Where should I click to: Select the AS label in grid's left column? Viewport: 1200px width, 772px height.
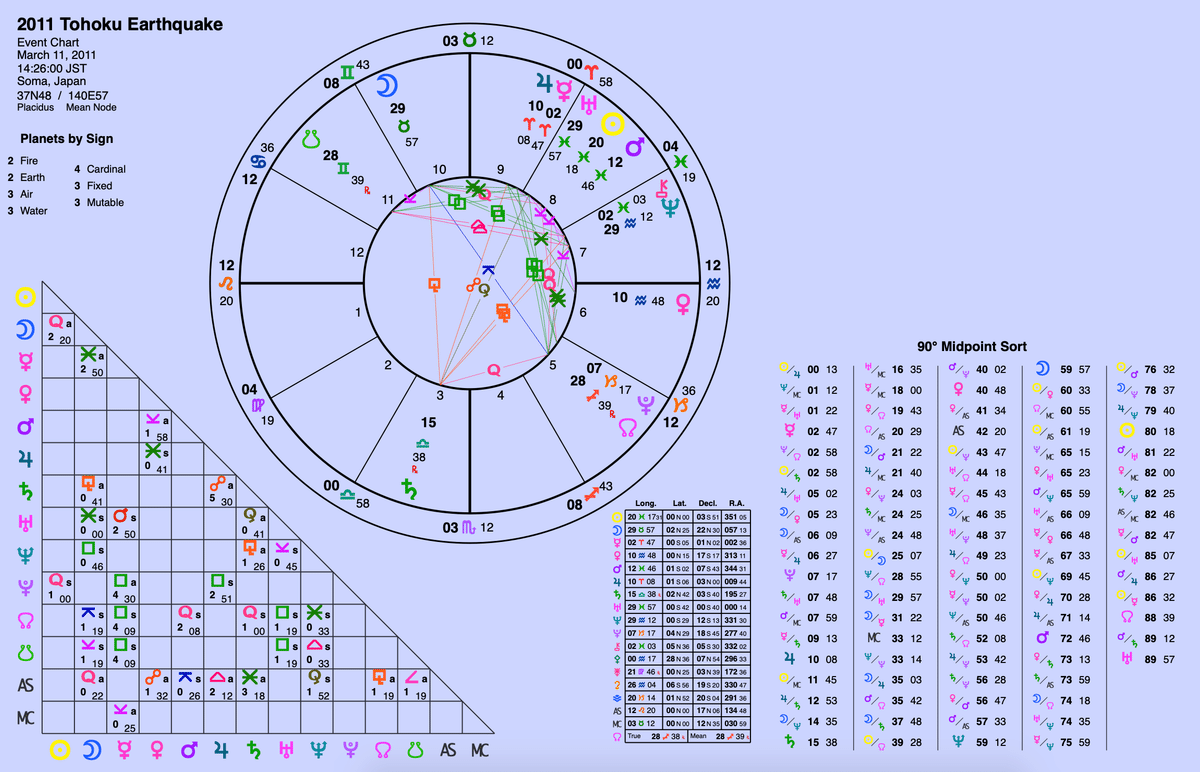tap(27, 684)
